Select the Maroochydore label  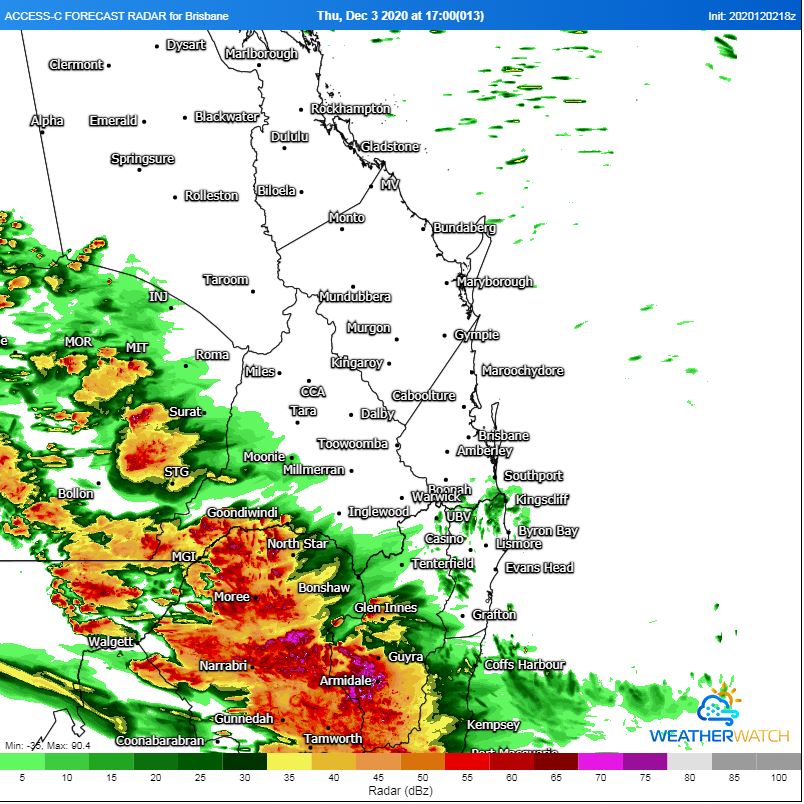point(522,370)
